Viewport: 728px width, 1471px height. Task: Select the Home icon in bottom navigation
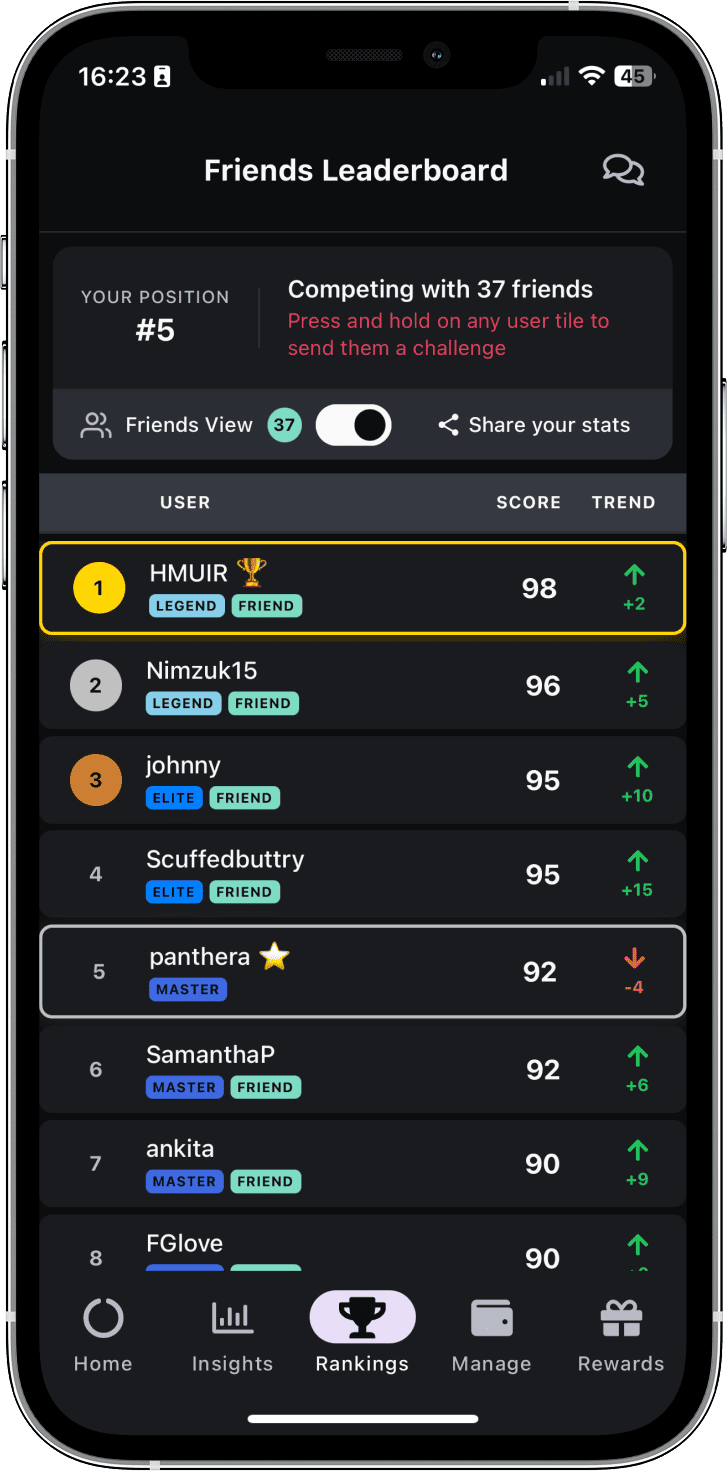[x=102, y=1318]
